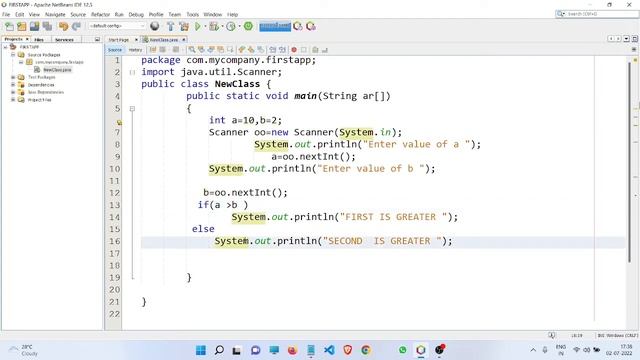Screen dimensions: 640x360
Task: Open WhatsApp from the taskbar
Action: coord(402,350)
